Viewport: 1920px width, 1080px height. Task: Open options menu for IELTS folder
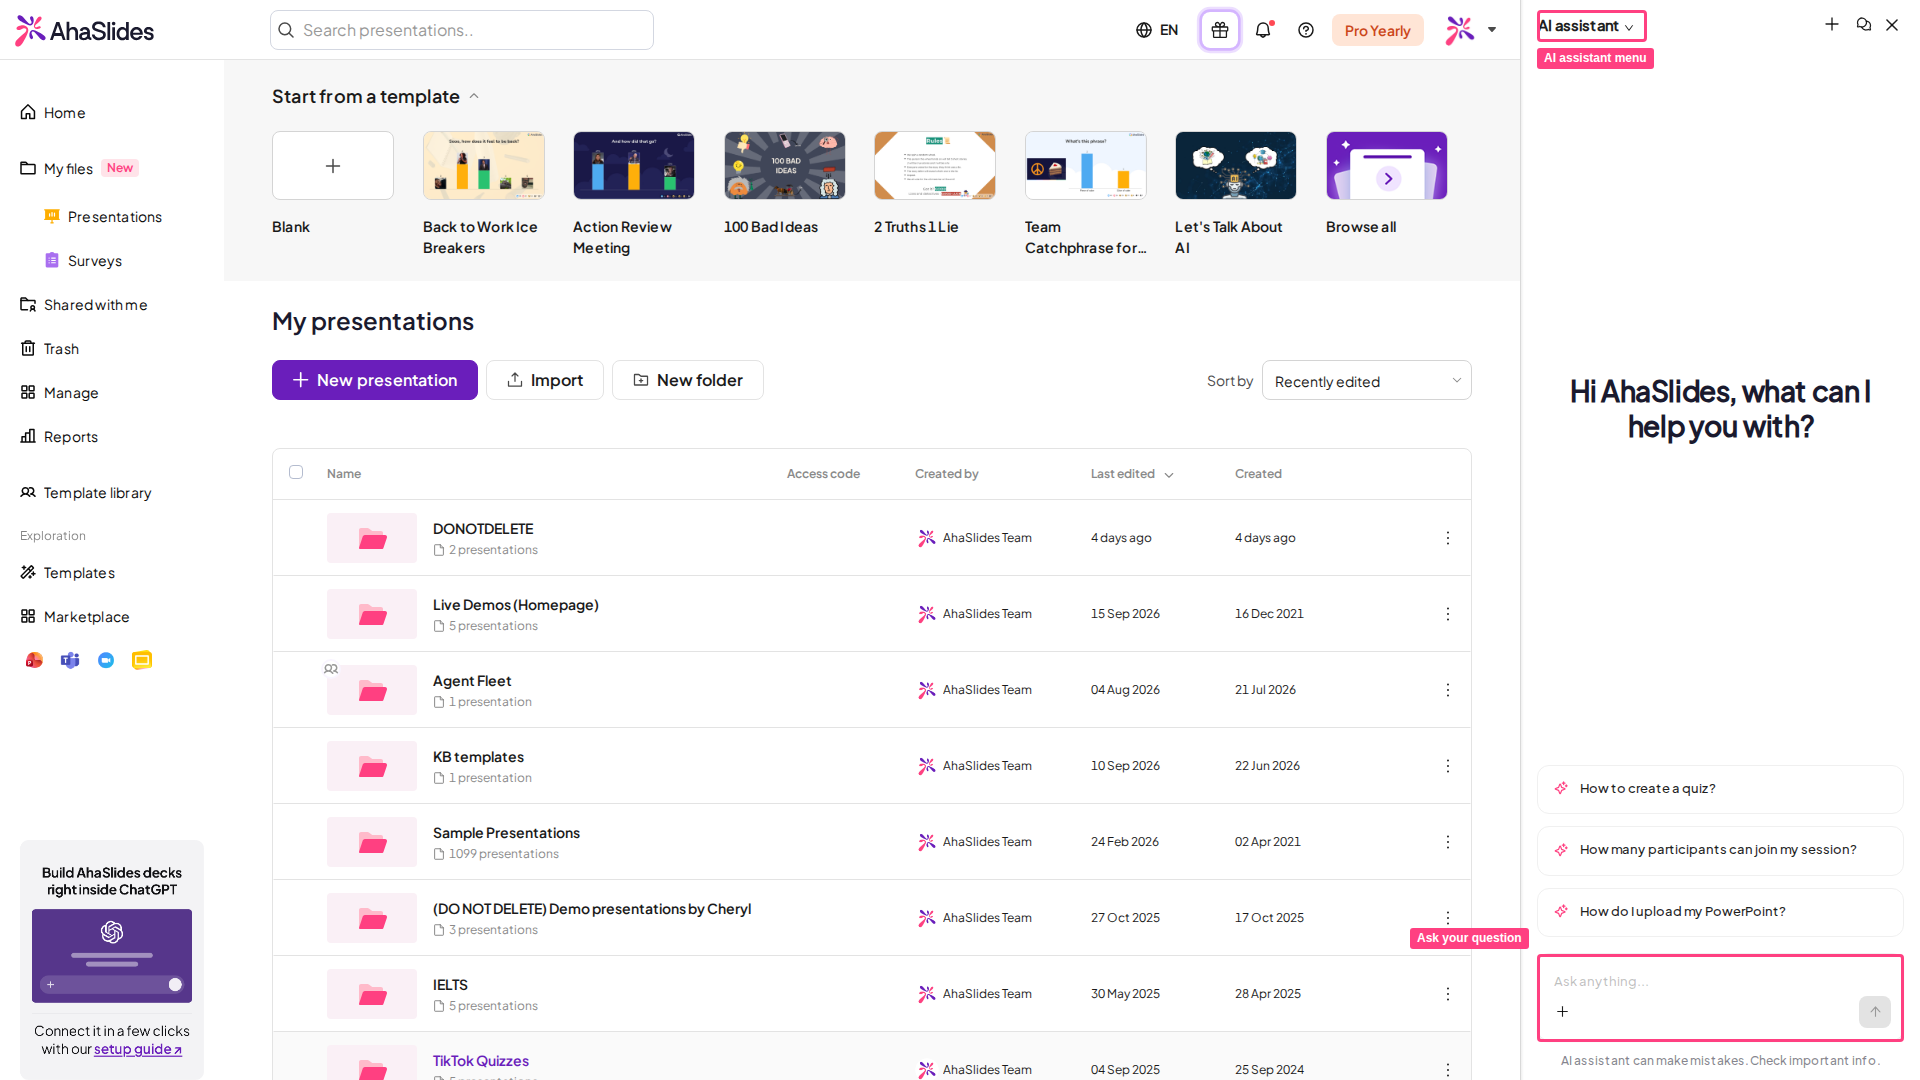pyautogui.click(x=1447, y=994)
